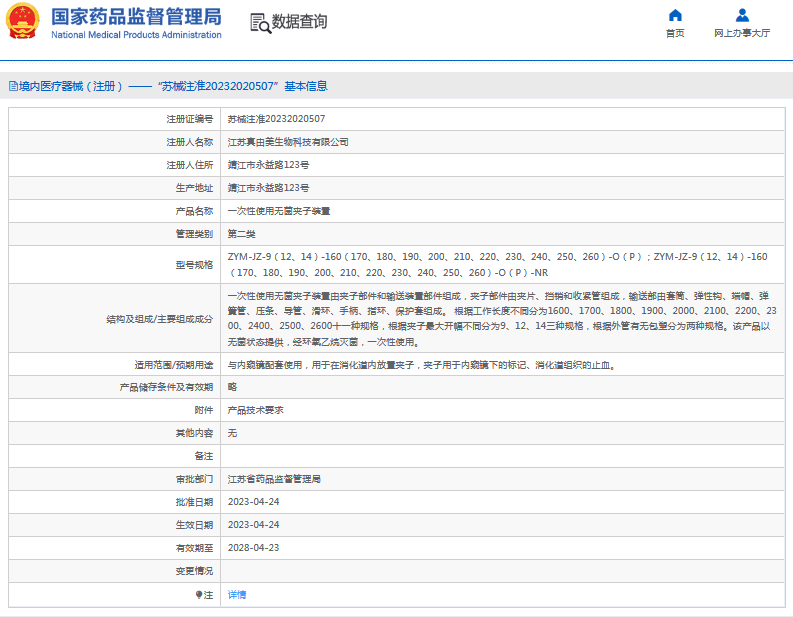Click the 有效期至 row label
Image resolution: width=793 pixels, height=617 pixels.
[194, 548]
